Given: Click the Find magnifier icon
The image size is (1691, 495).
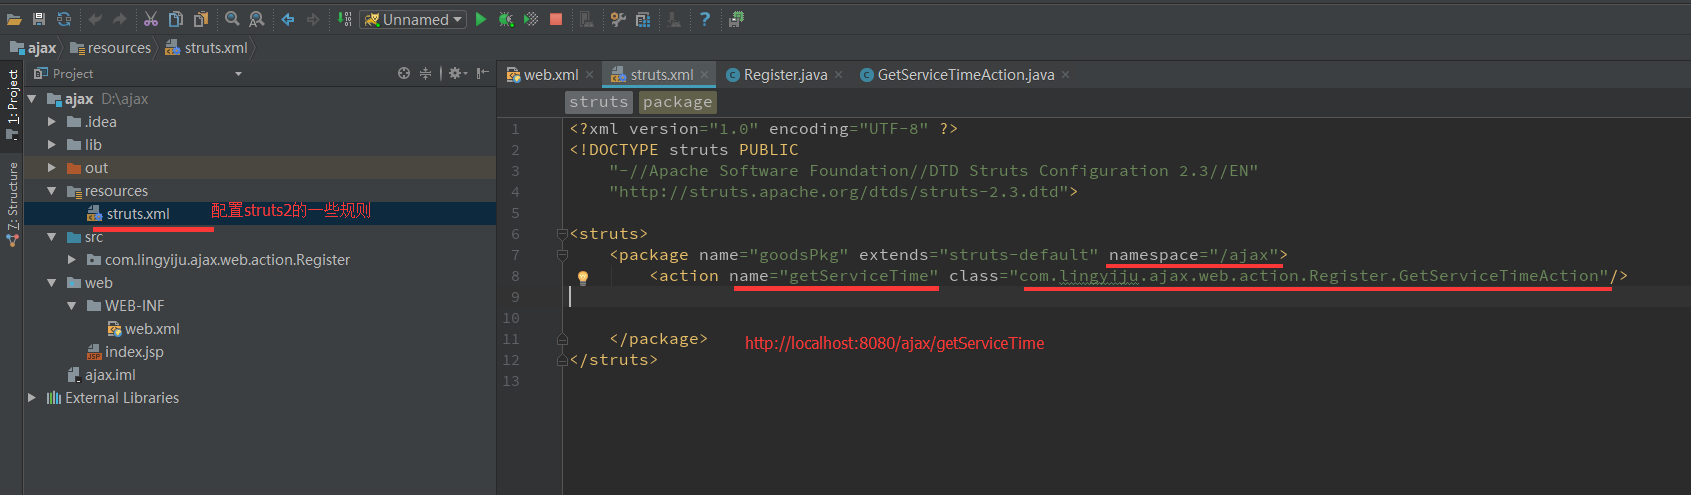Looking at the screenshot, I should [x=232, y=19].
